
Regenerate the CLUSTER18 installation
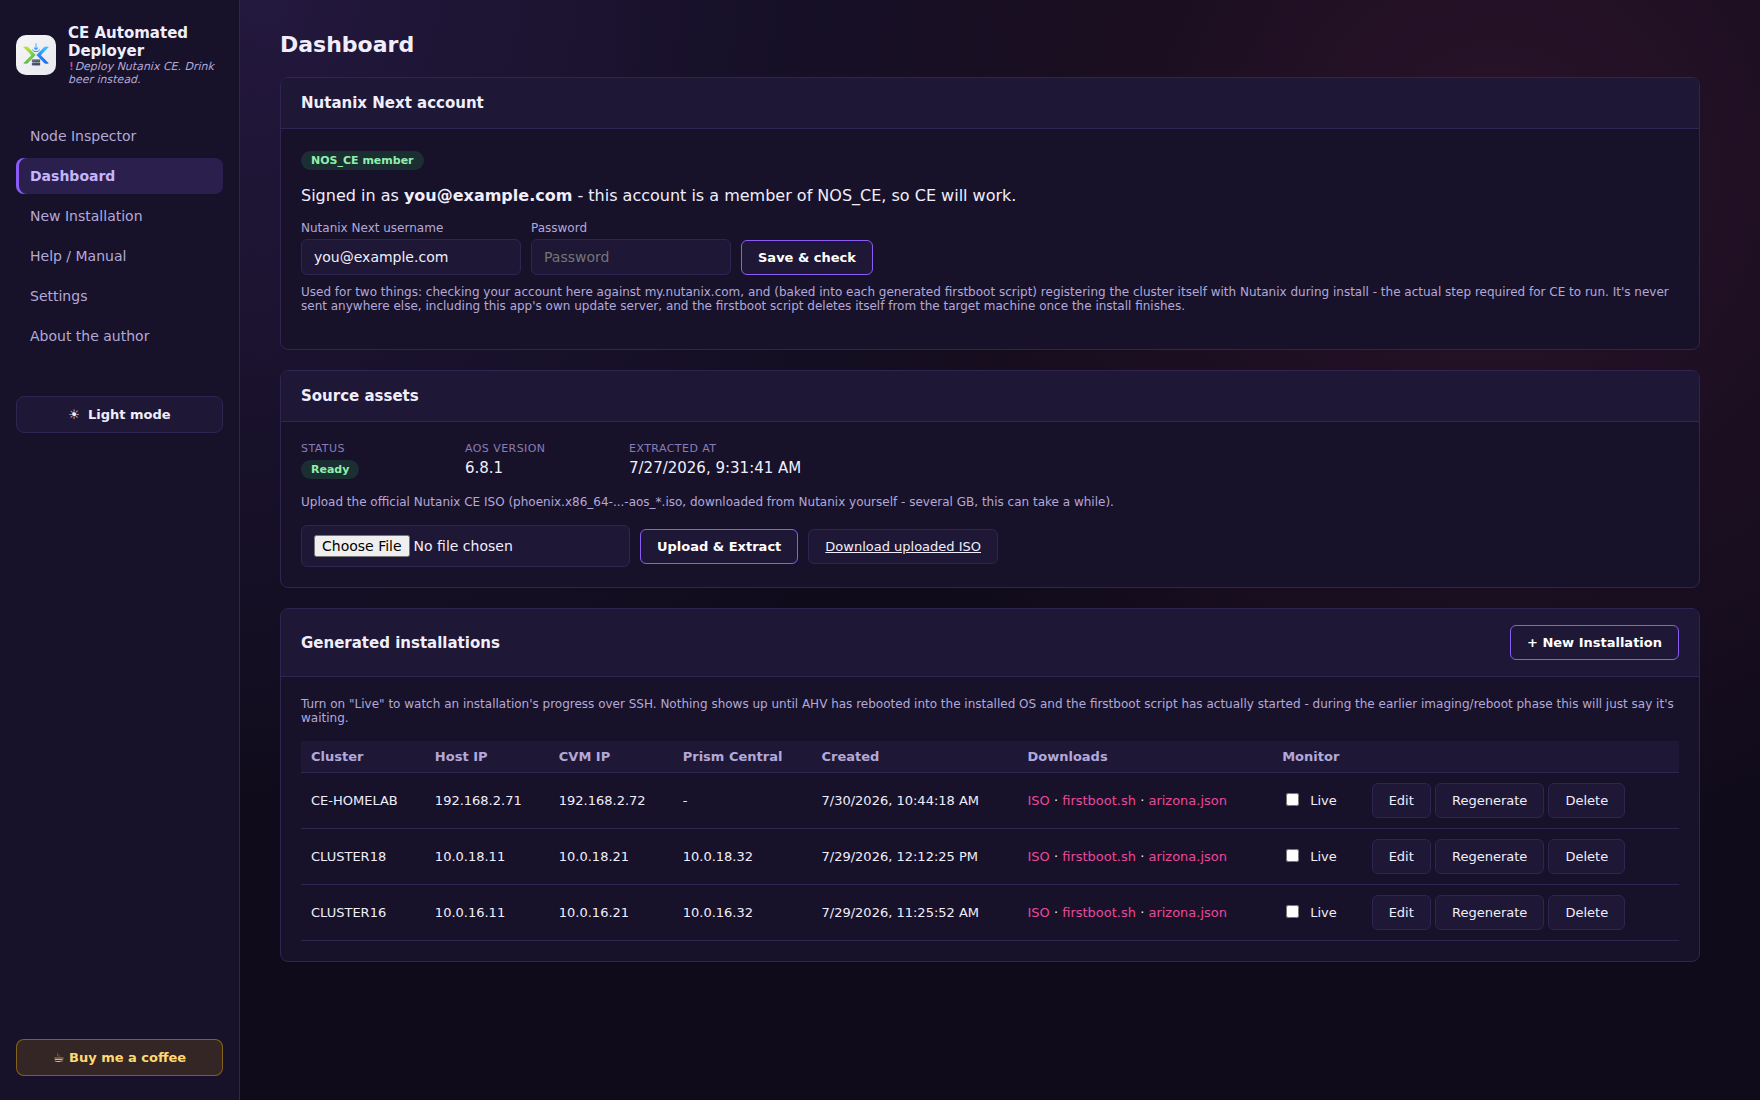click(x=1489, y=856)
